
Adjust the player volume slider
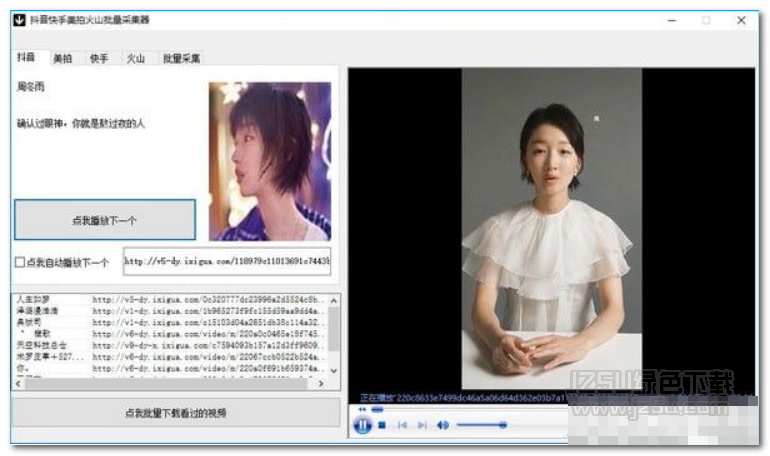pos(481,425)
